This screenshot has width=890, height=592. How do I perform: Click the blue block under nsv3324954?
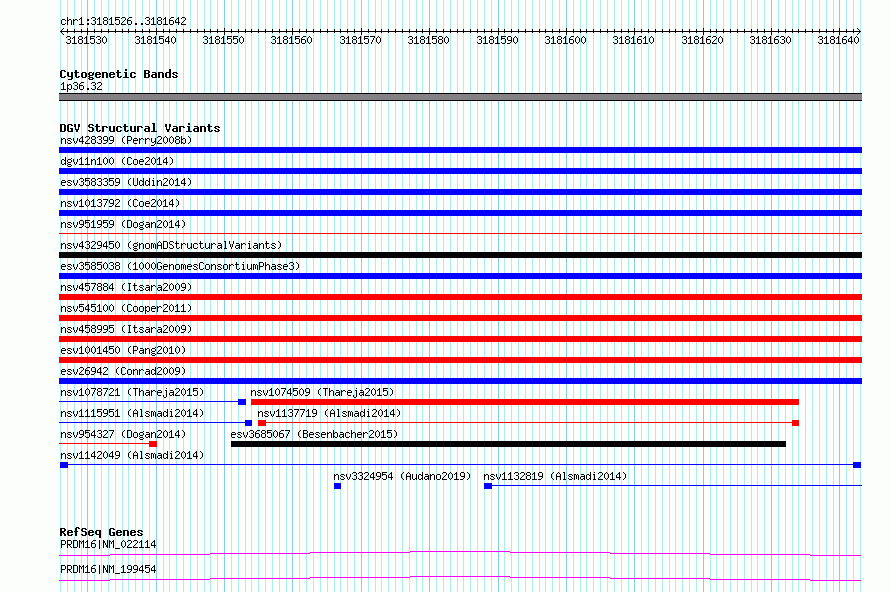point(337,486)
